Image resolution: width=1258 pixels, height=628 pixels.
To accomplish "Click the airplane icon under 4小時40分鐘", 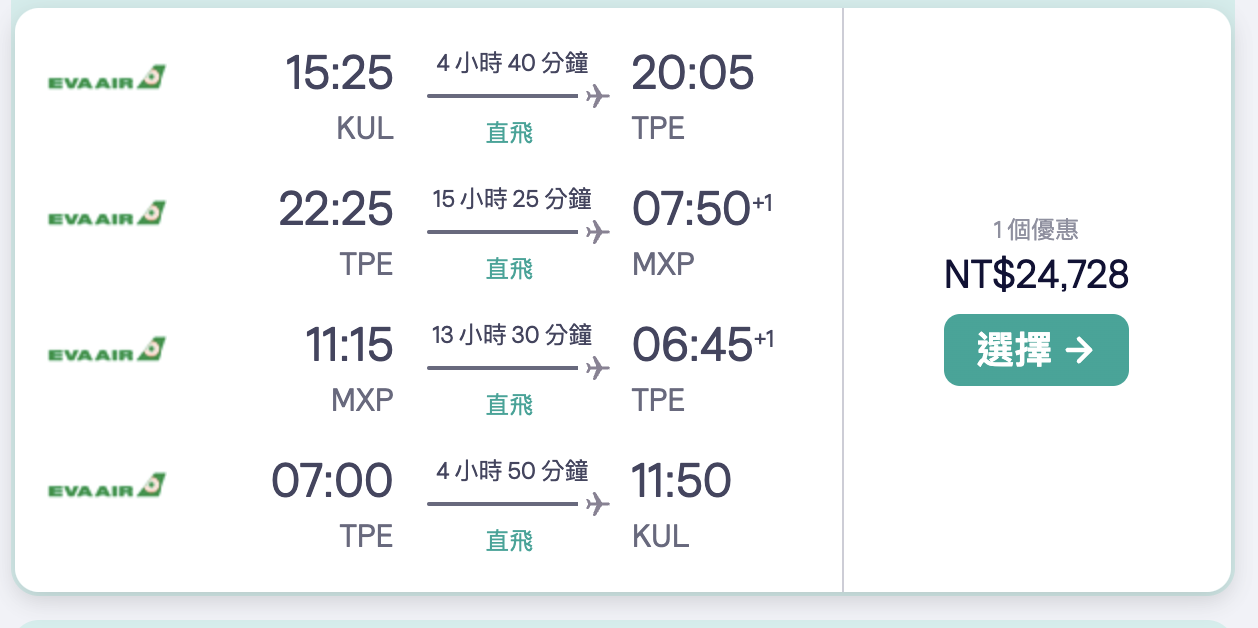I will [x=597, y=97].
